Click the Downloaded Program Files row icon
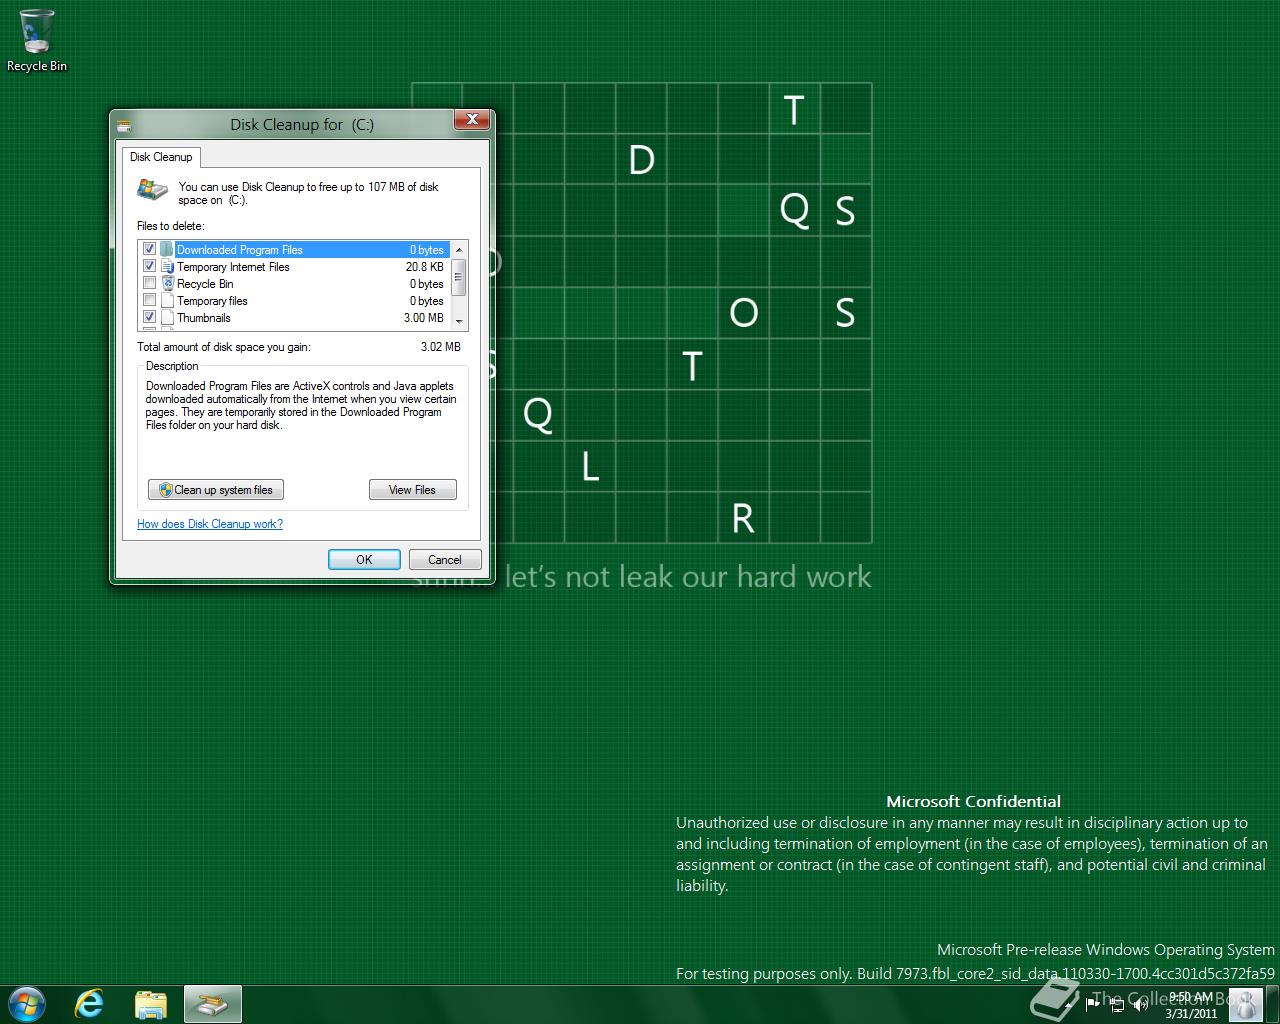Screen dimensions: 1280x1024 click(167, 249)
